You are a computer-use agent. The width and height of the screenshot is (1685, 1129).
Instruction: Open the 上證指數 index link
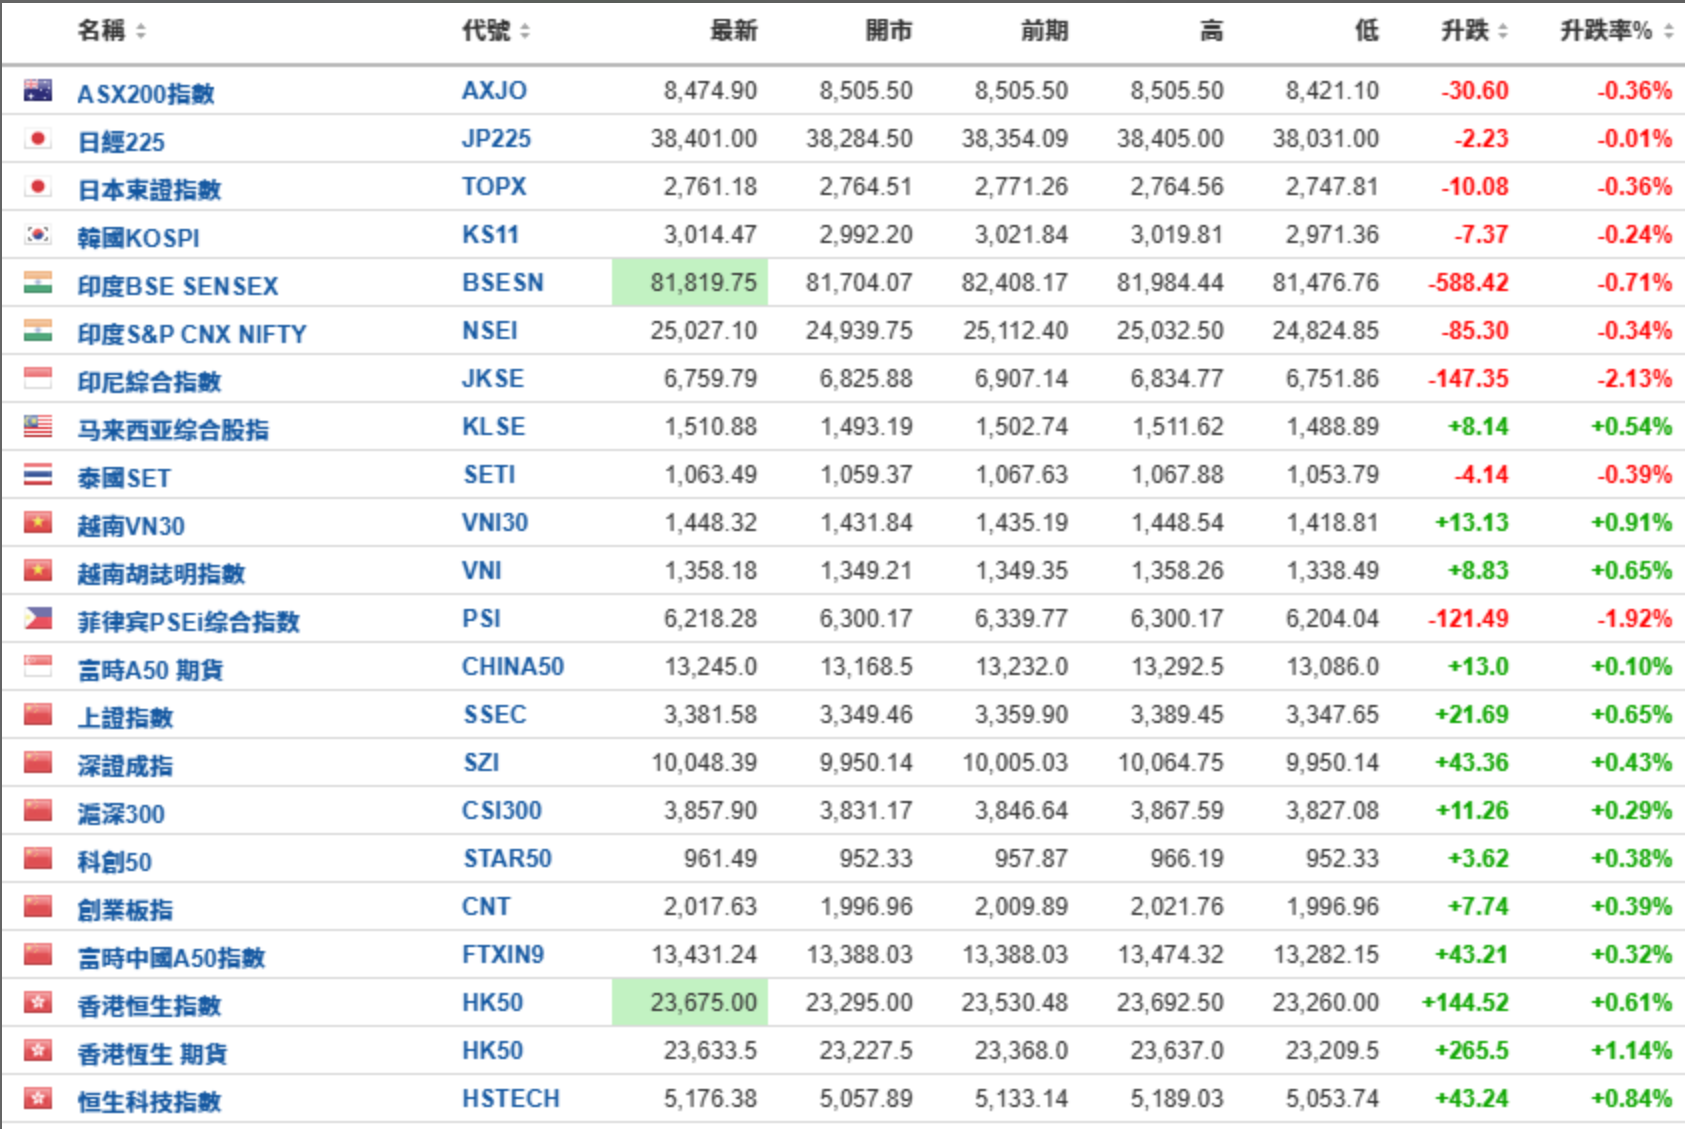[125, 718]
